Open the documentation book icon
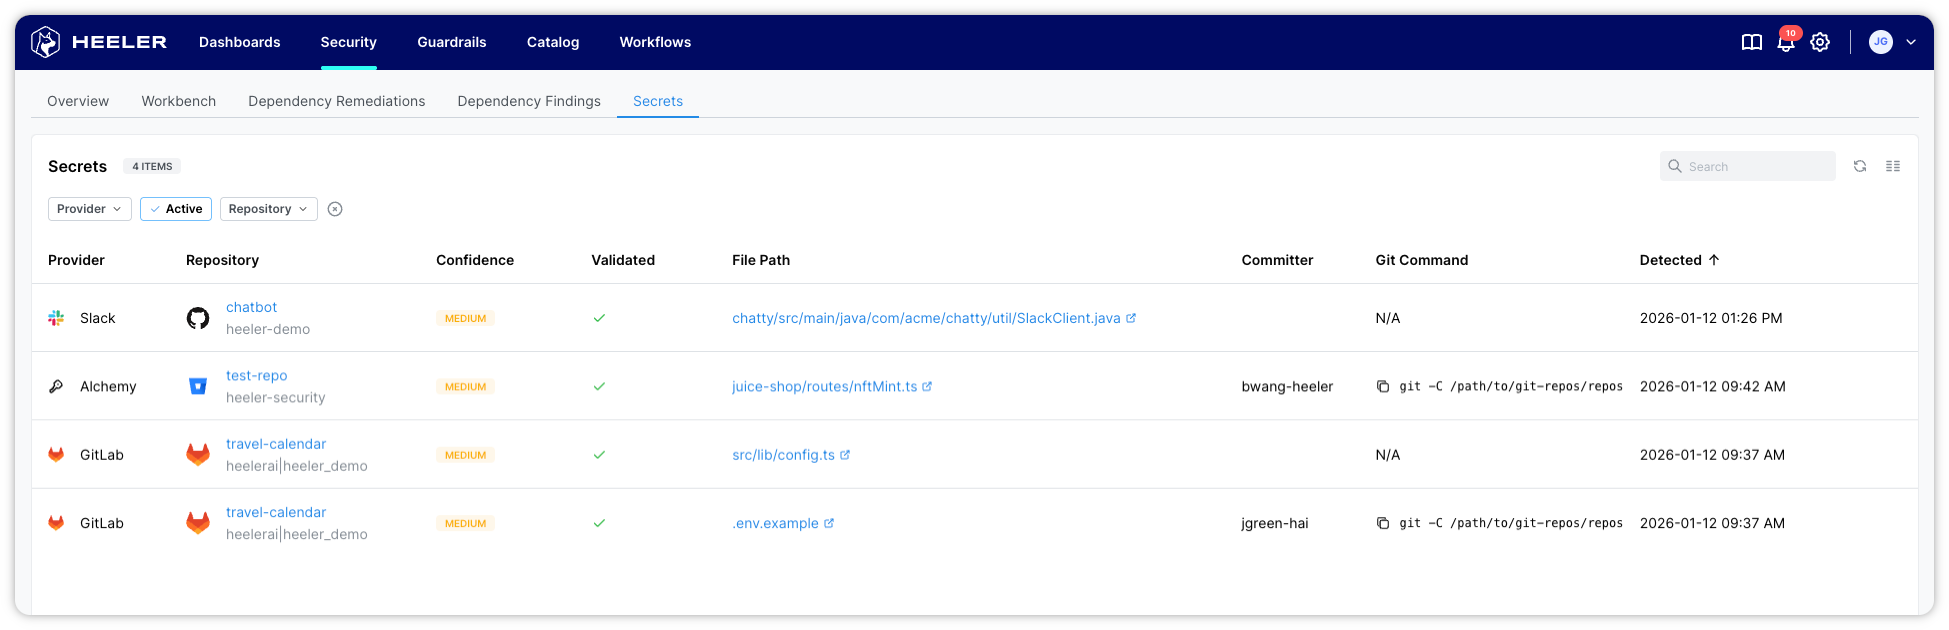The width and height of the screenshot is (1949, 630). pos(1751,42)
